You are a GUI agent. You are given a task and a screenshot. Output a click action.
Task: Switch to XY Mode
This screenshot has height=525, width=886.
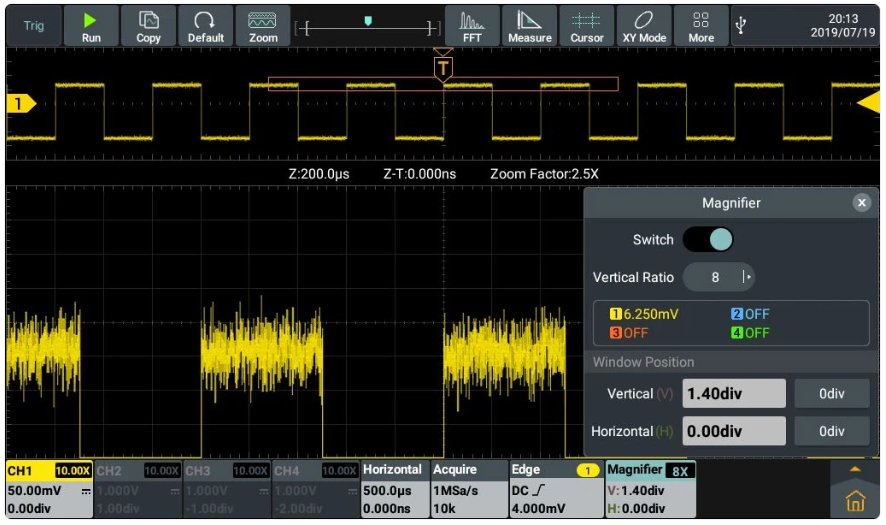point(644,26)
